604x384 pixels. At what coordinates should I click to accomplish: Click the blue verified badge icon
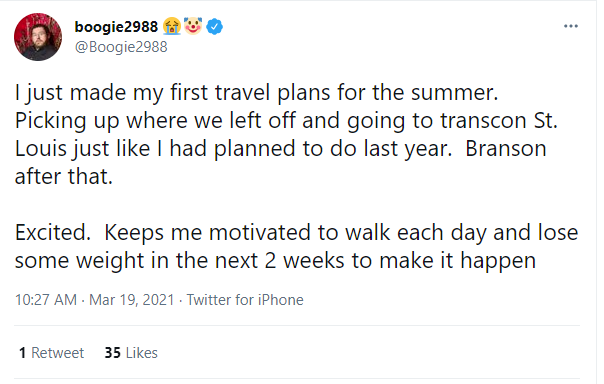click(215, 27)
